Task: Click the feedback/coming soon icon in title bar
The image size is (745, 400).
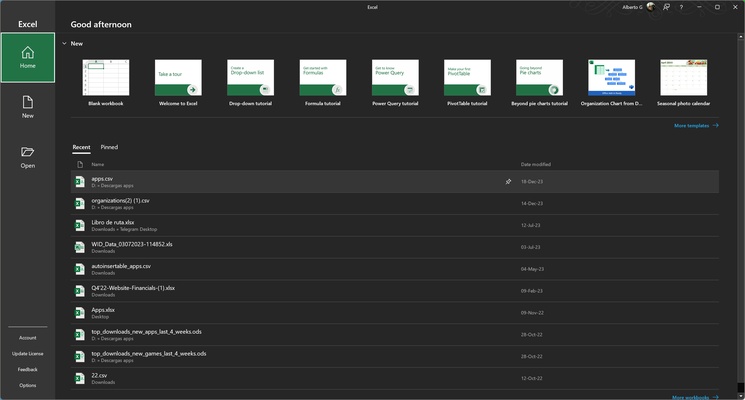Action: click(x=667, y=7)
